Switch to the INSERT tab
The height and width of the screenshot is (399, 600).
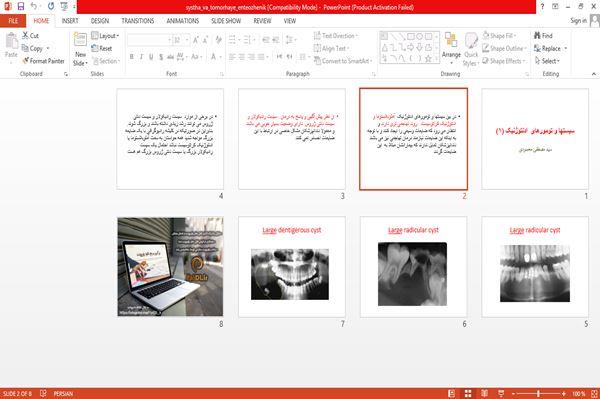pos(70,21)
